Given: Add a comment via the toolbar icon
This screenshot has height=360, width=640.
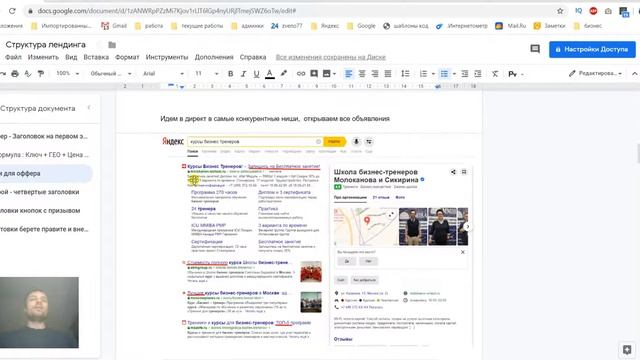Looking at the screenshot, I should click(314, 74).
